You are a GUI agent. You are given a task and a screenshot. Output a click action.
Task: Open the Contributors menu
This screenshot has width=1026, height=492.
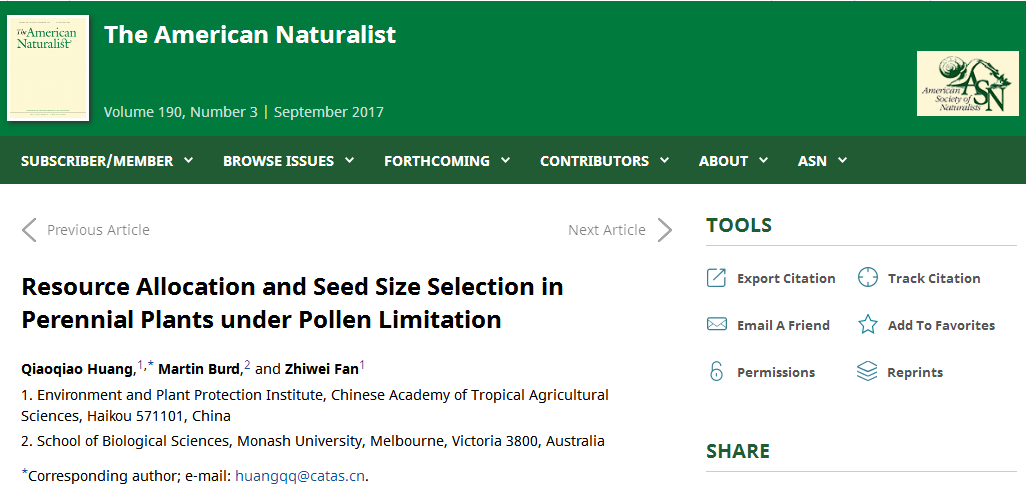coord(605,160)
